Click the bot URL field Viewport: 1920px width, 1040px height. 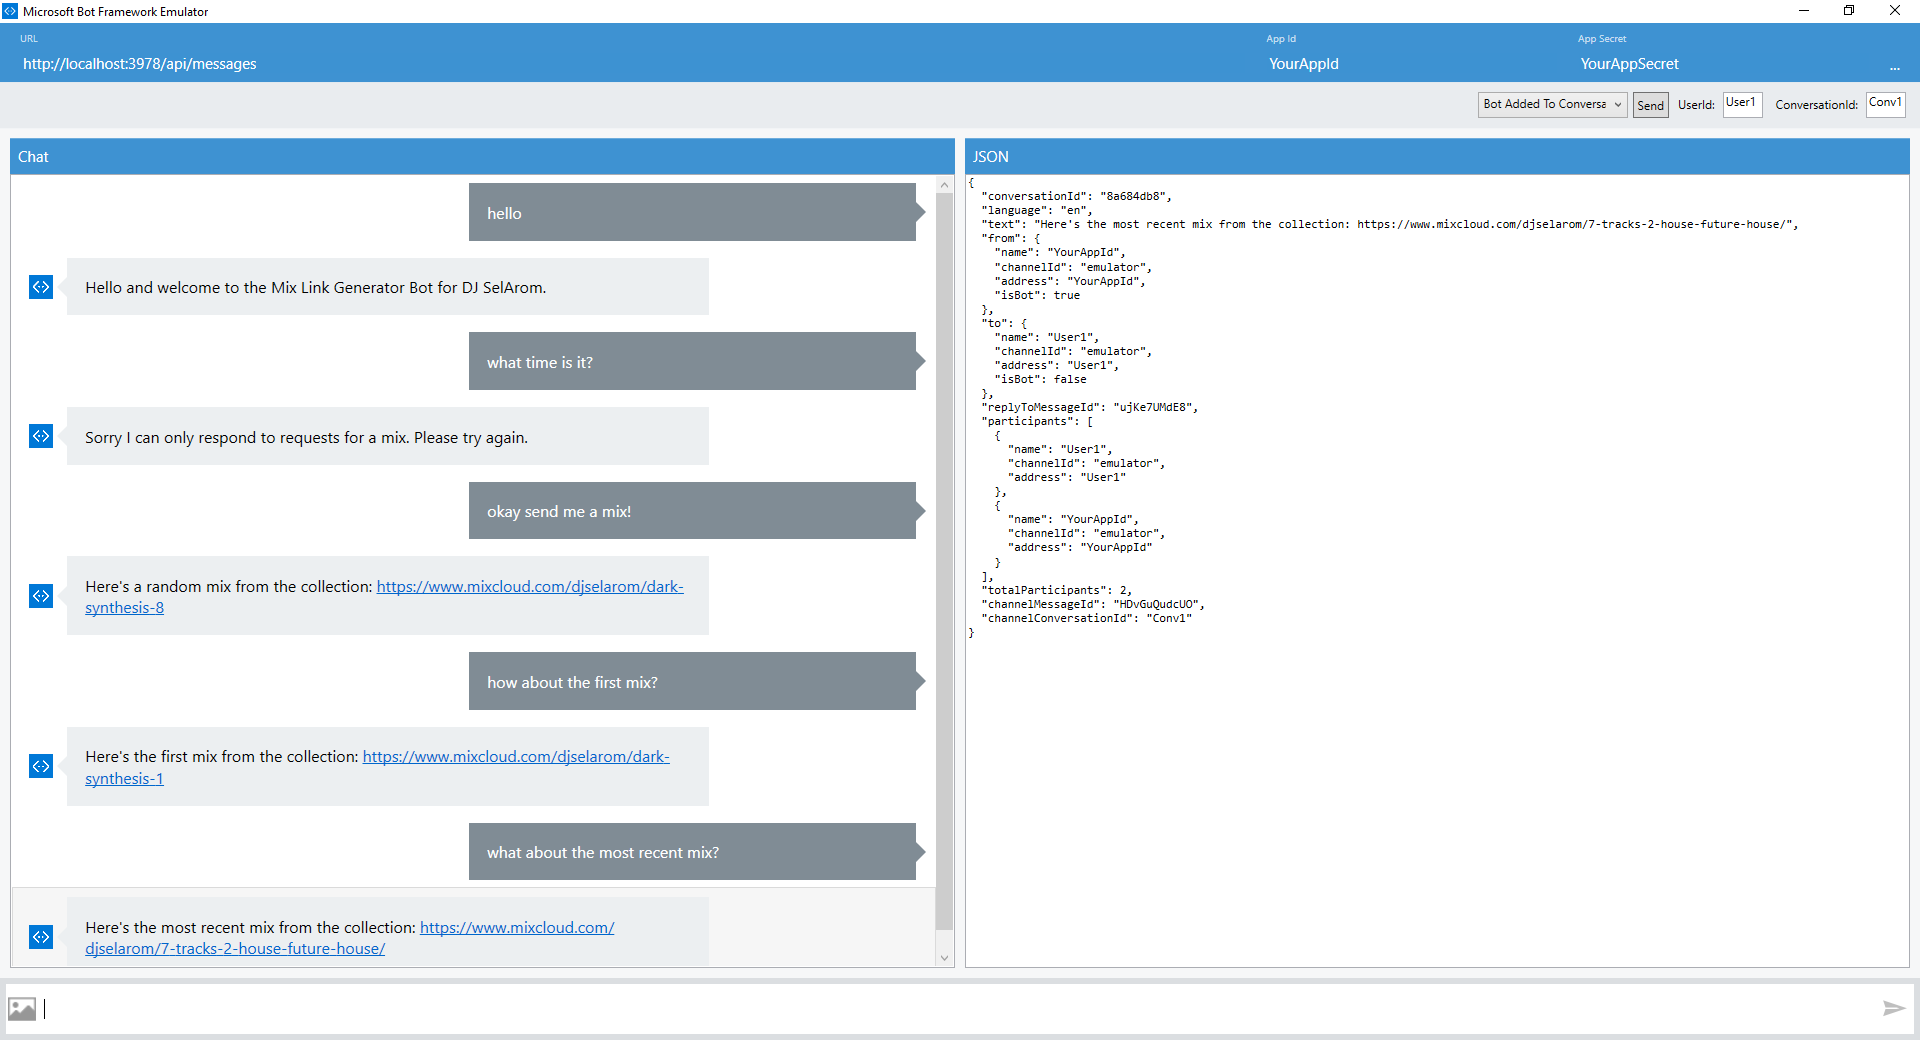point(140,64)
